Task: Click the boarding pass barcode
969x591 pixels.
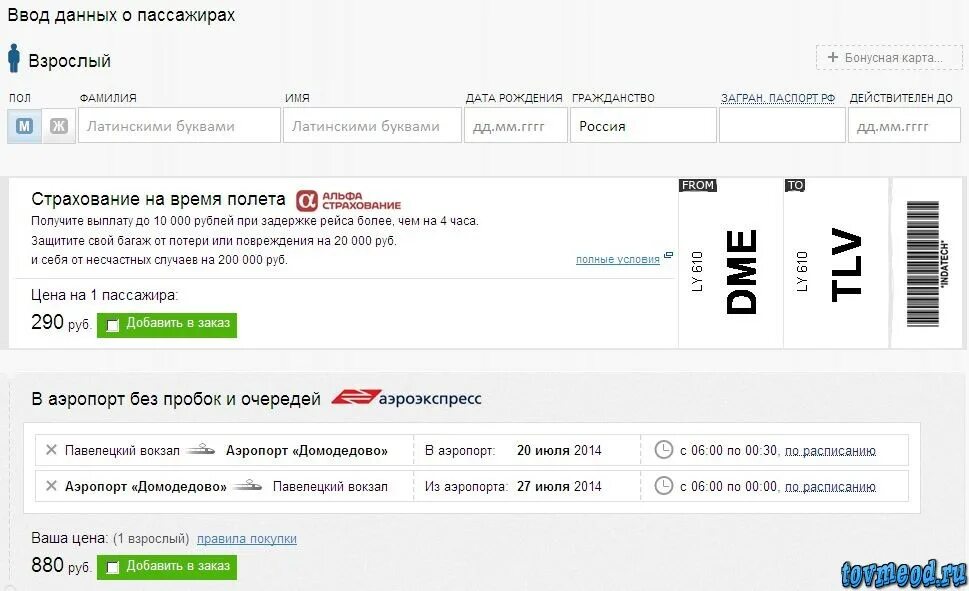Action: [923, 264]
